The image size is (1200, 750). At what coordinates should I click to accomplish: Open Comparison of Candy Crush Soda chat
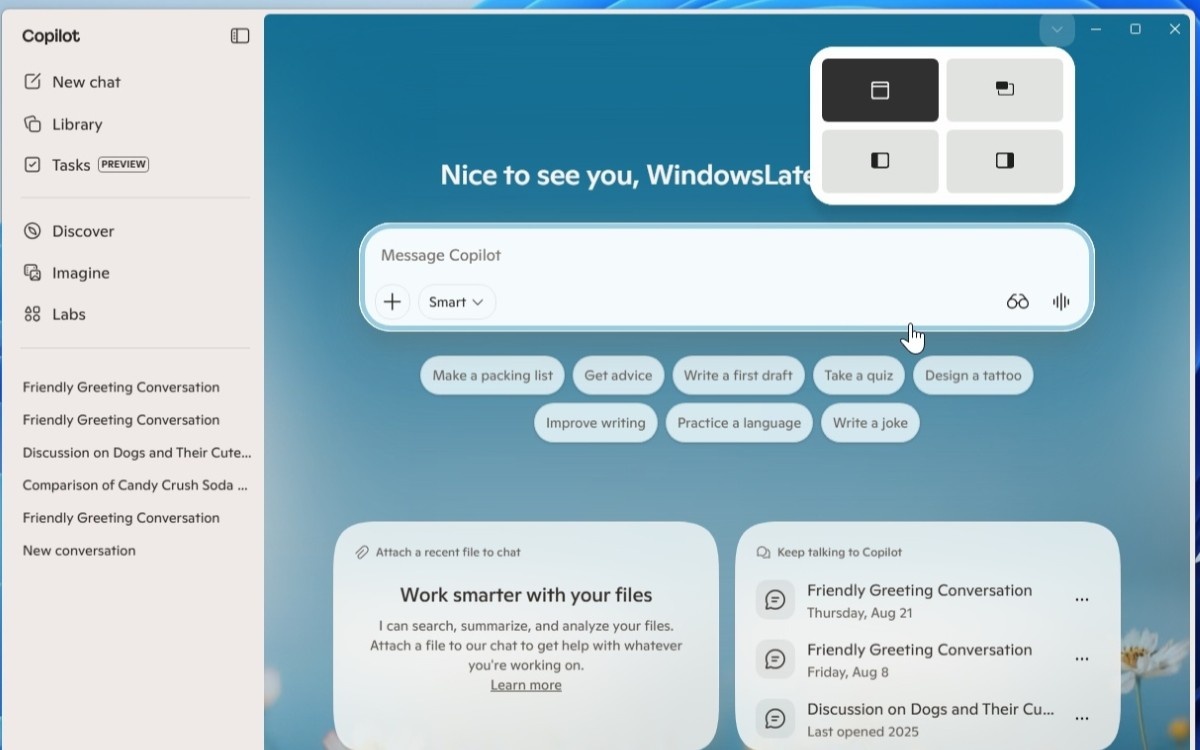click(x=135, y=485)
